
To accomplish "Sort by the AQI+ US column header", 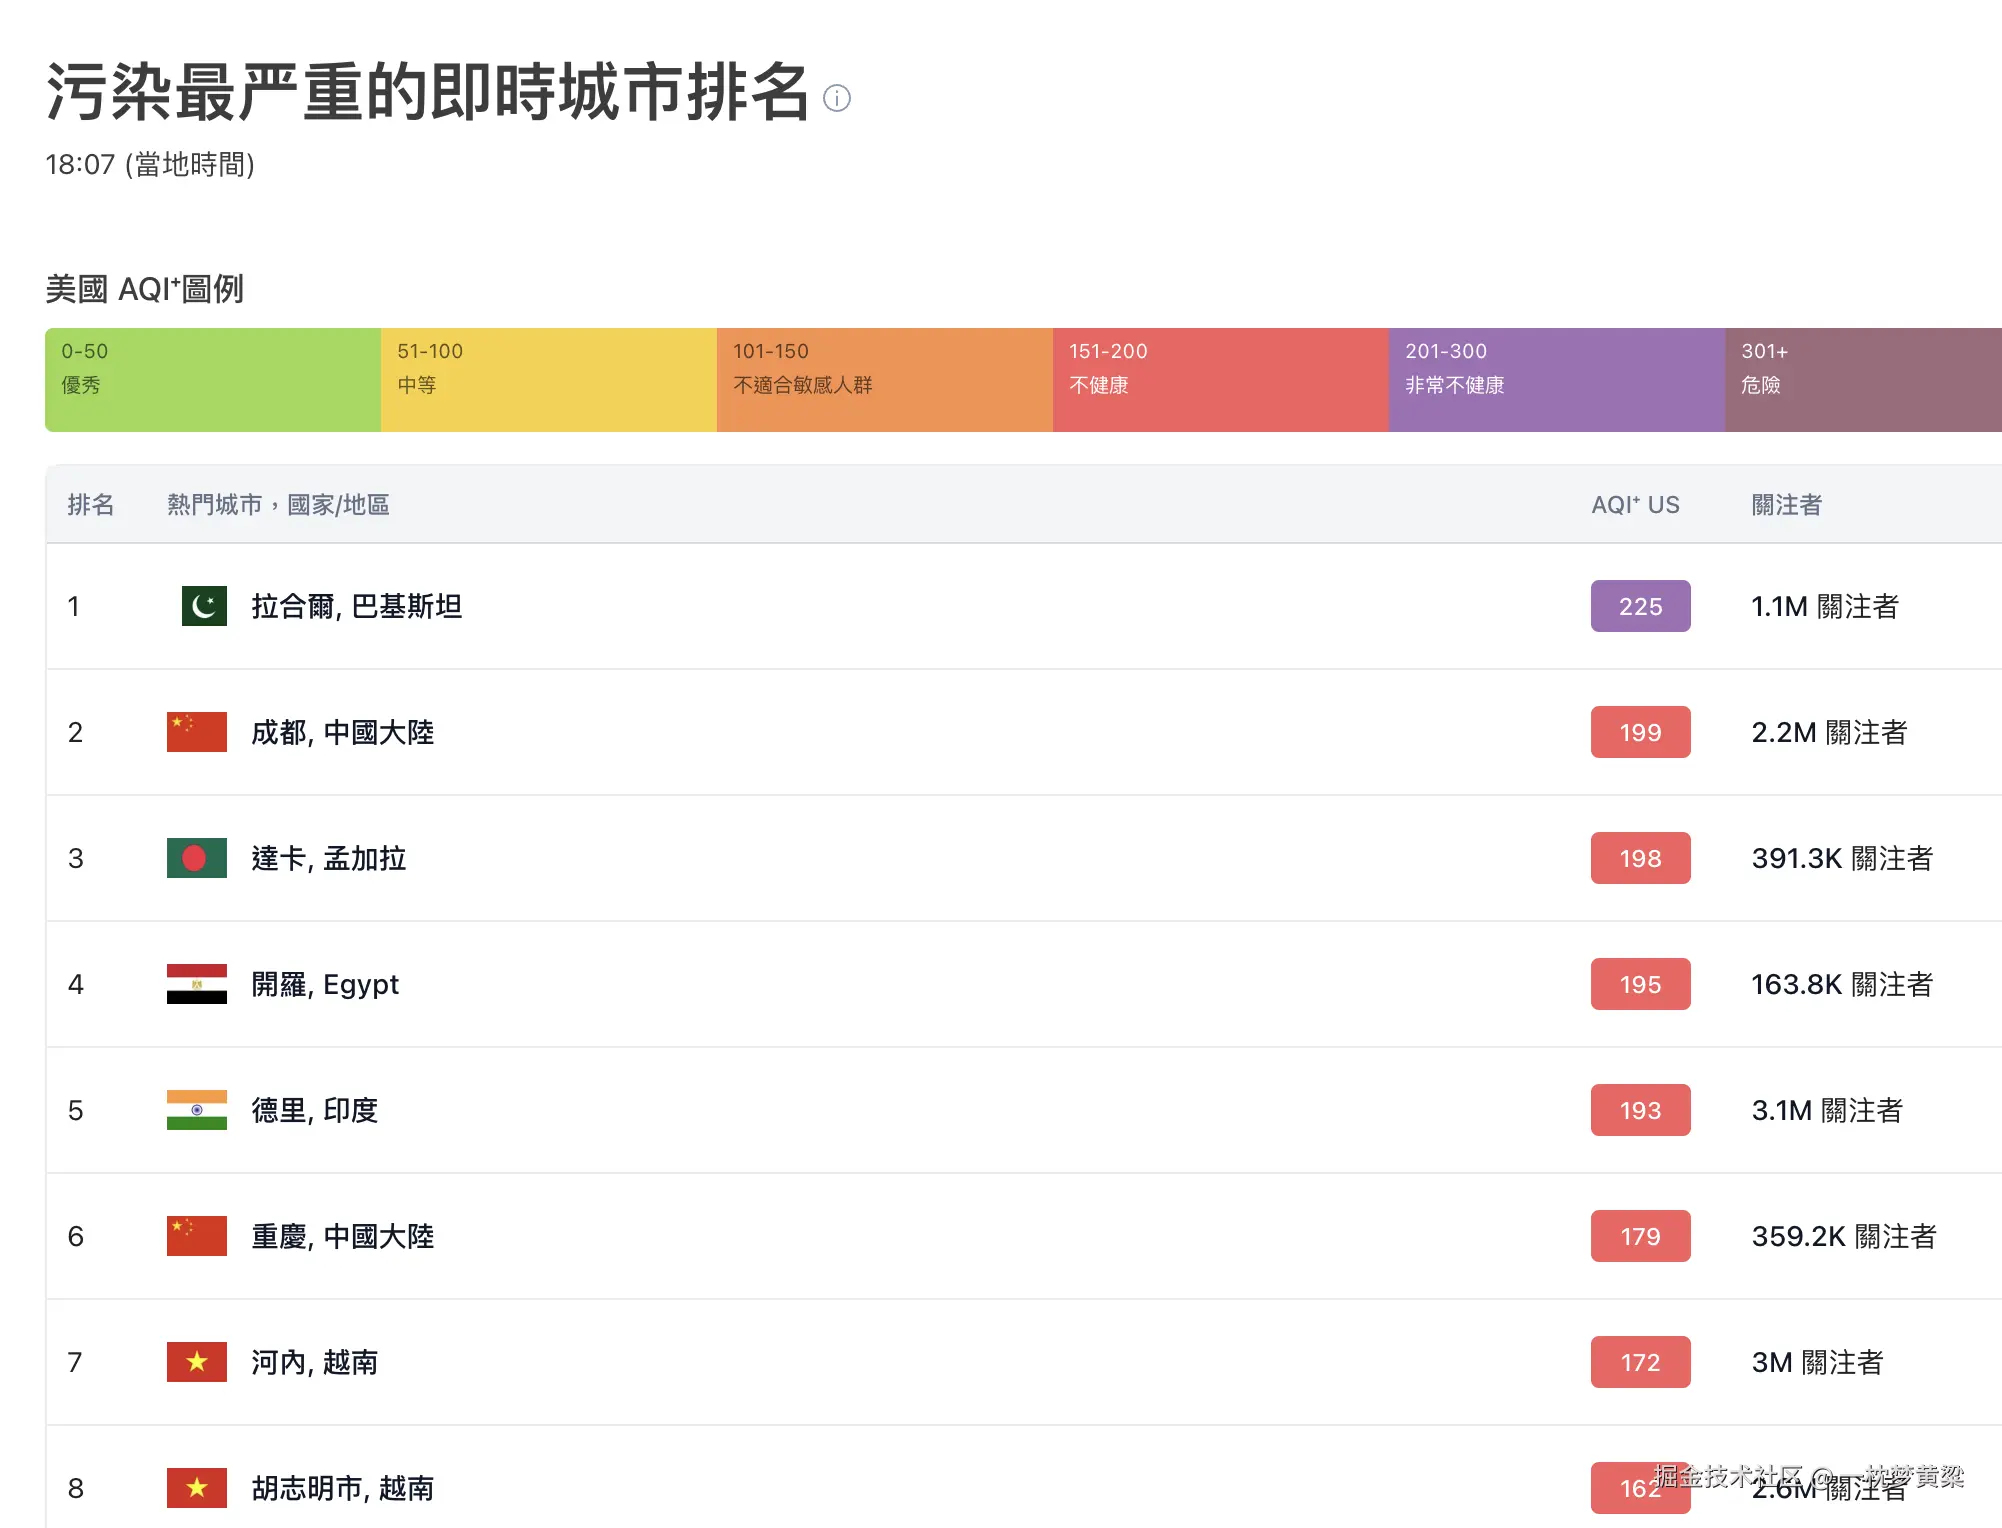I will [1635, 505].
